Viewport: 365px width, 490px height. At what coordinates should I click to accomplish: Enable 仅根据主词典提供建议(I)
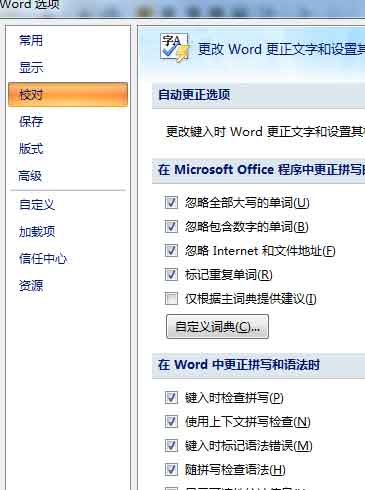(171, 299)
